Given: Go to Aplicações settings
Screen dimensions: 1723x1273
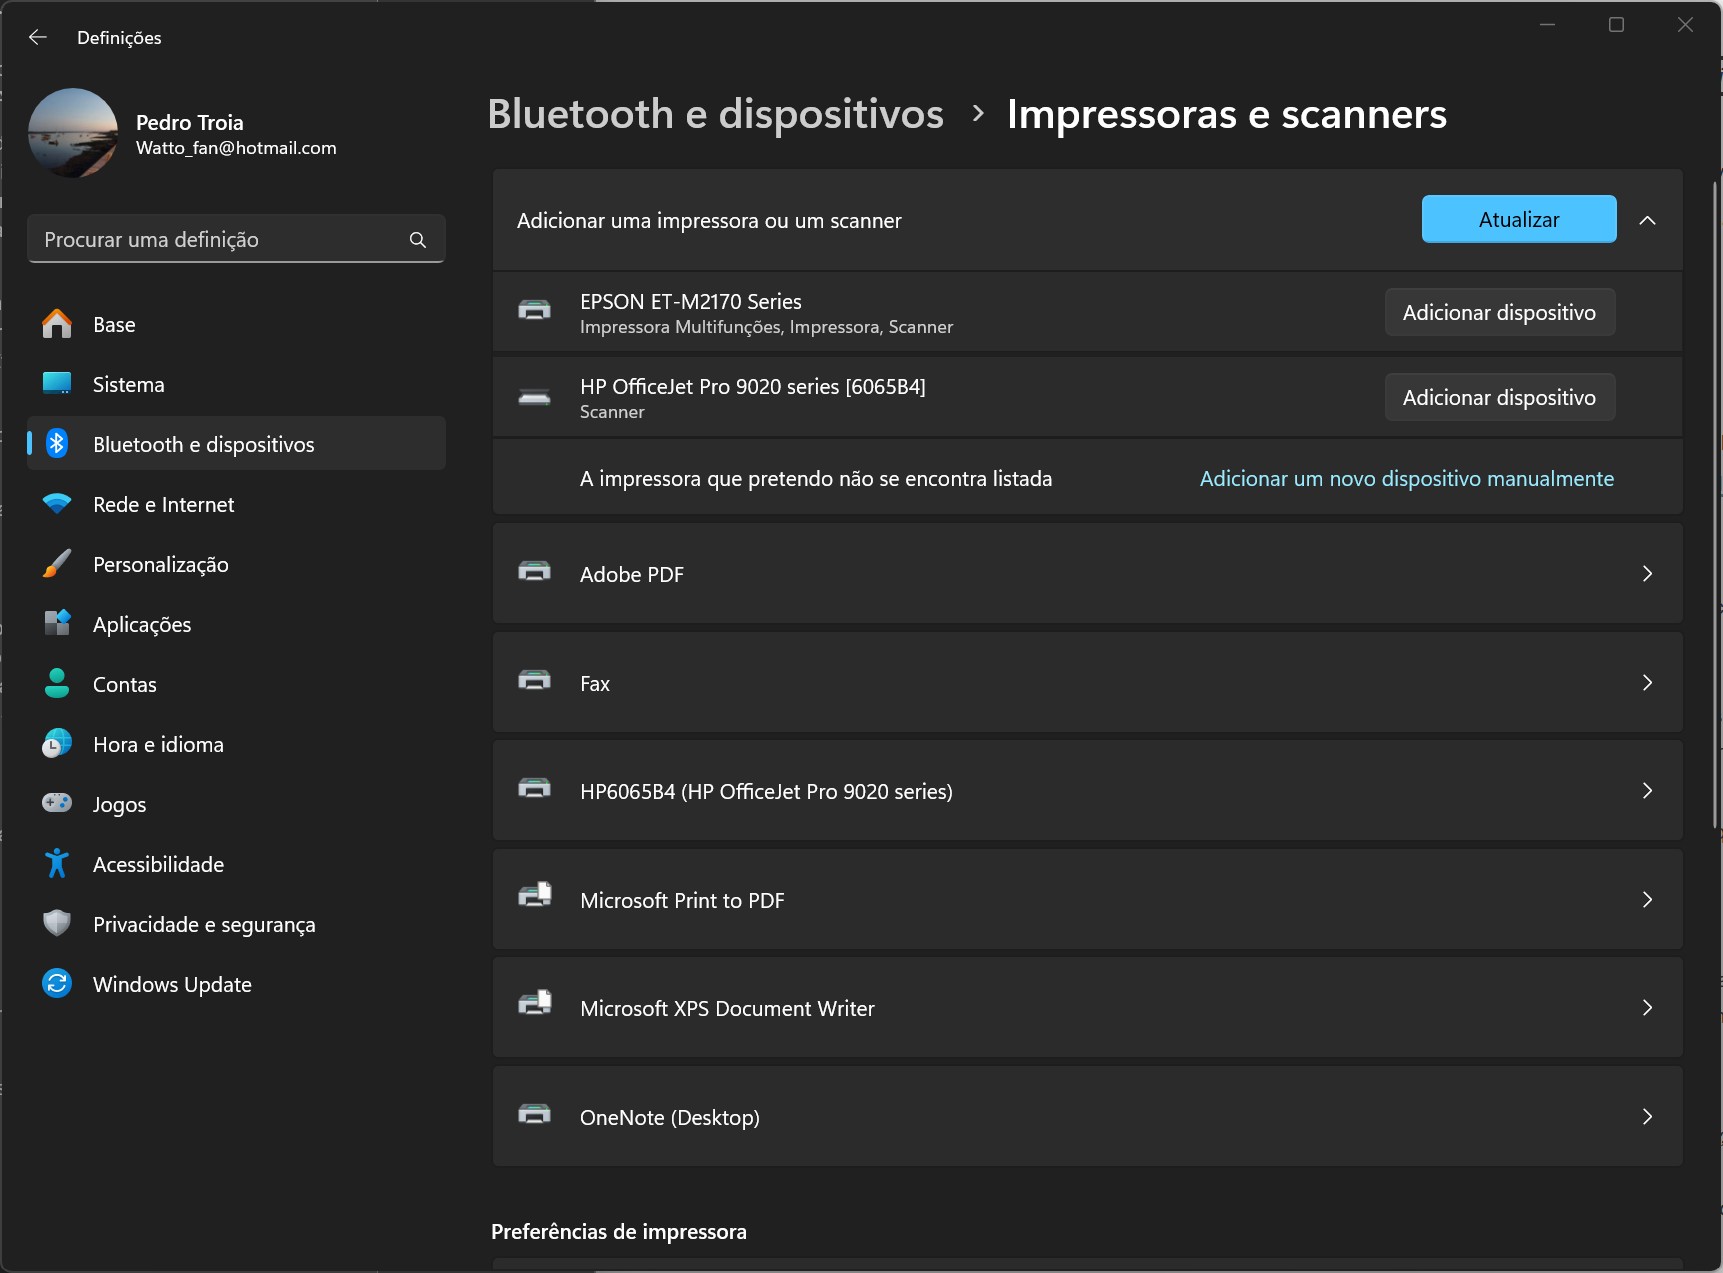Looking at the screenshot, I should [142, 625].
